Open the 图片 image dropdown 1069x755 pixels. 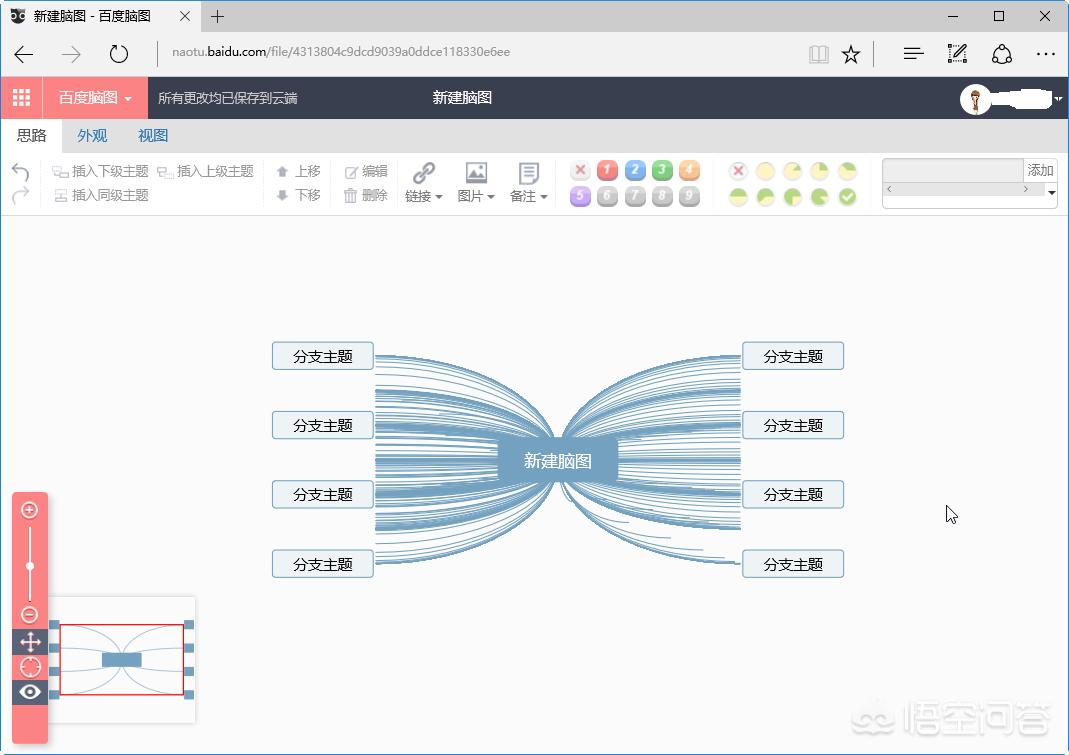point(476,183)
